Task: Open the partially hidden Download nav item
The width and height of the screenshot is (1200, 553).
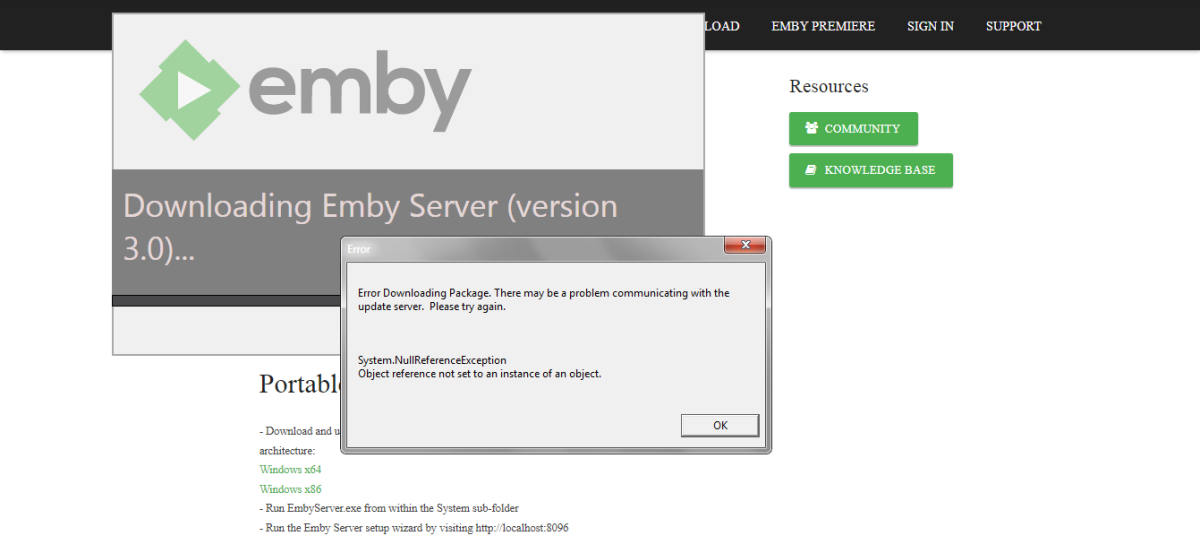Action: point(722,26)
